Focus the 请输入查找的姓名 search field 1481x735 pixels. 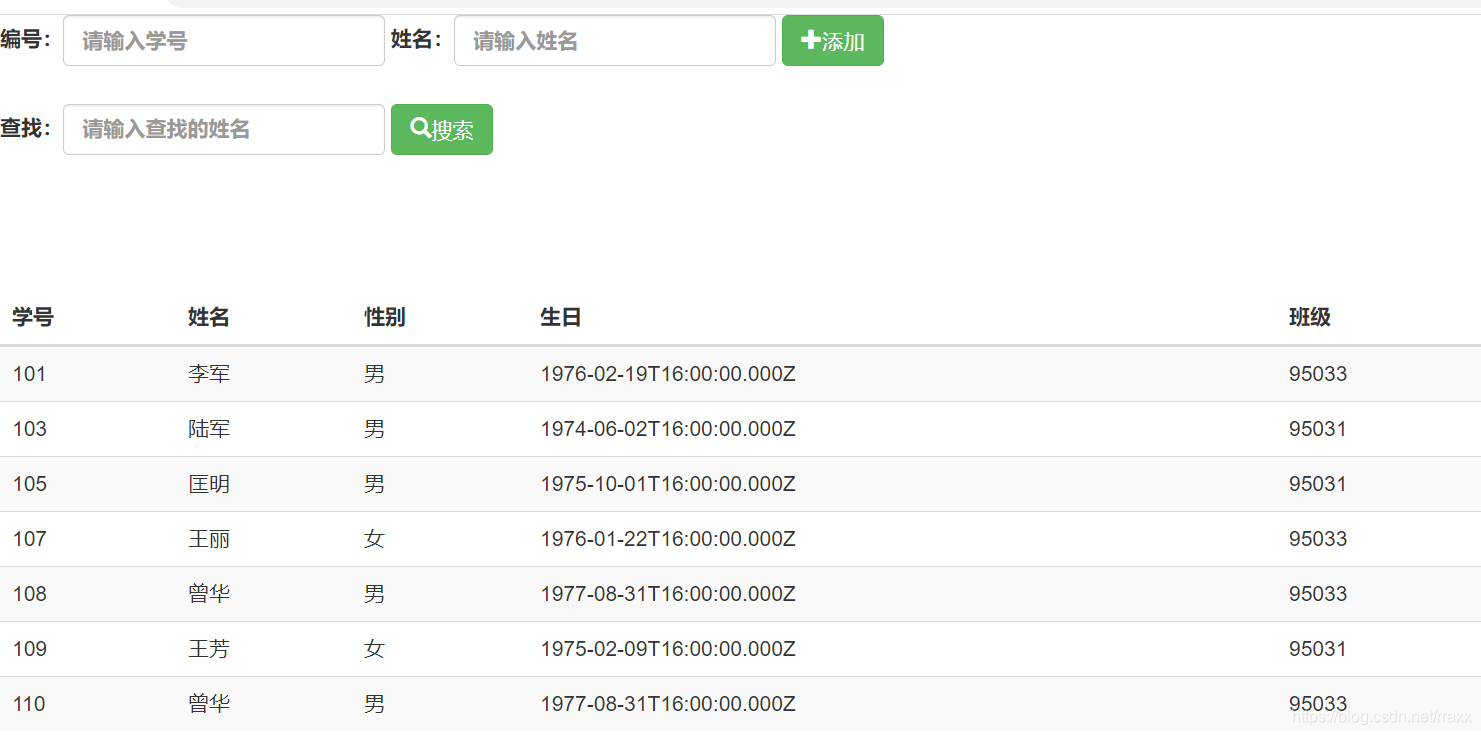(224, 130)
